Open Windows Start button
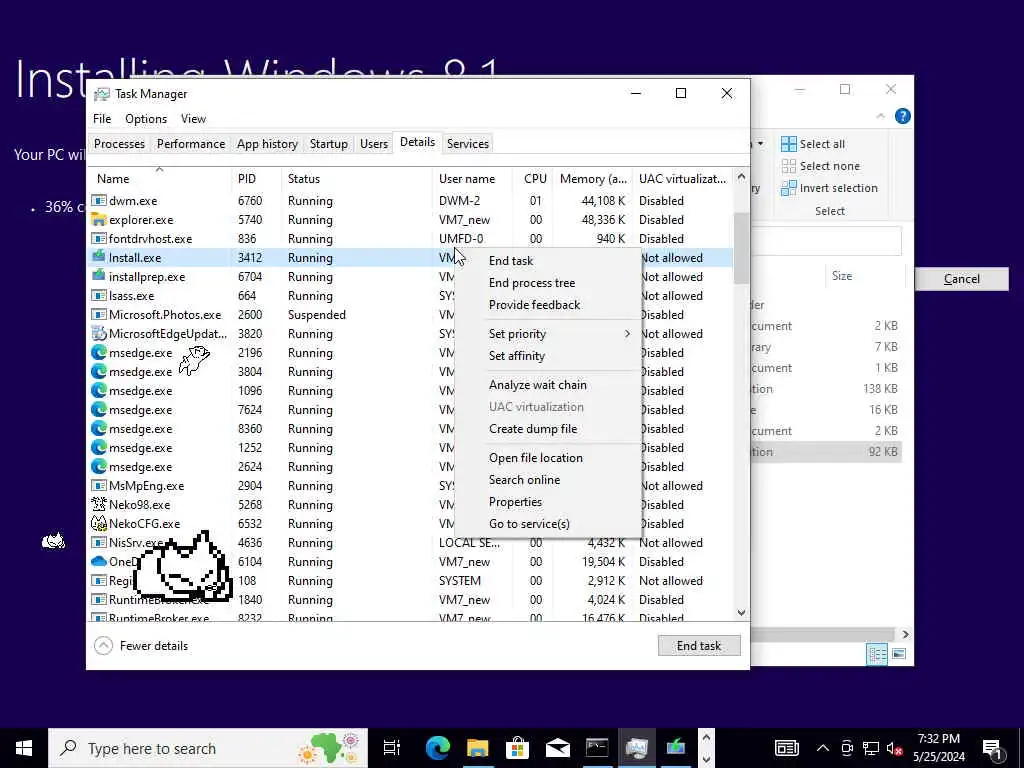1024x768 pixels. click(x=24, y=748)
